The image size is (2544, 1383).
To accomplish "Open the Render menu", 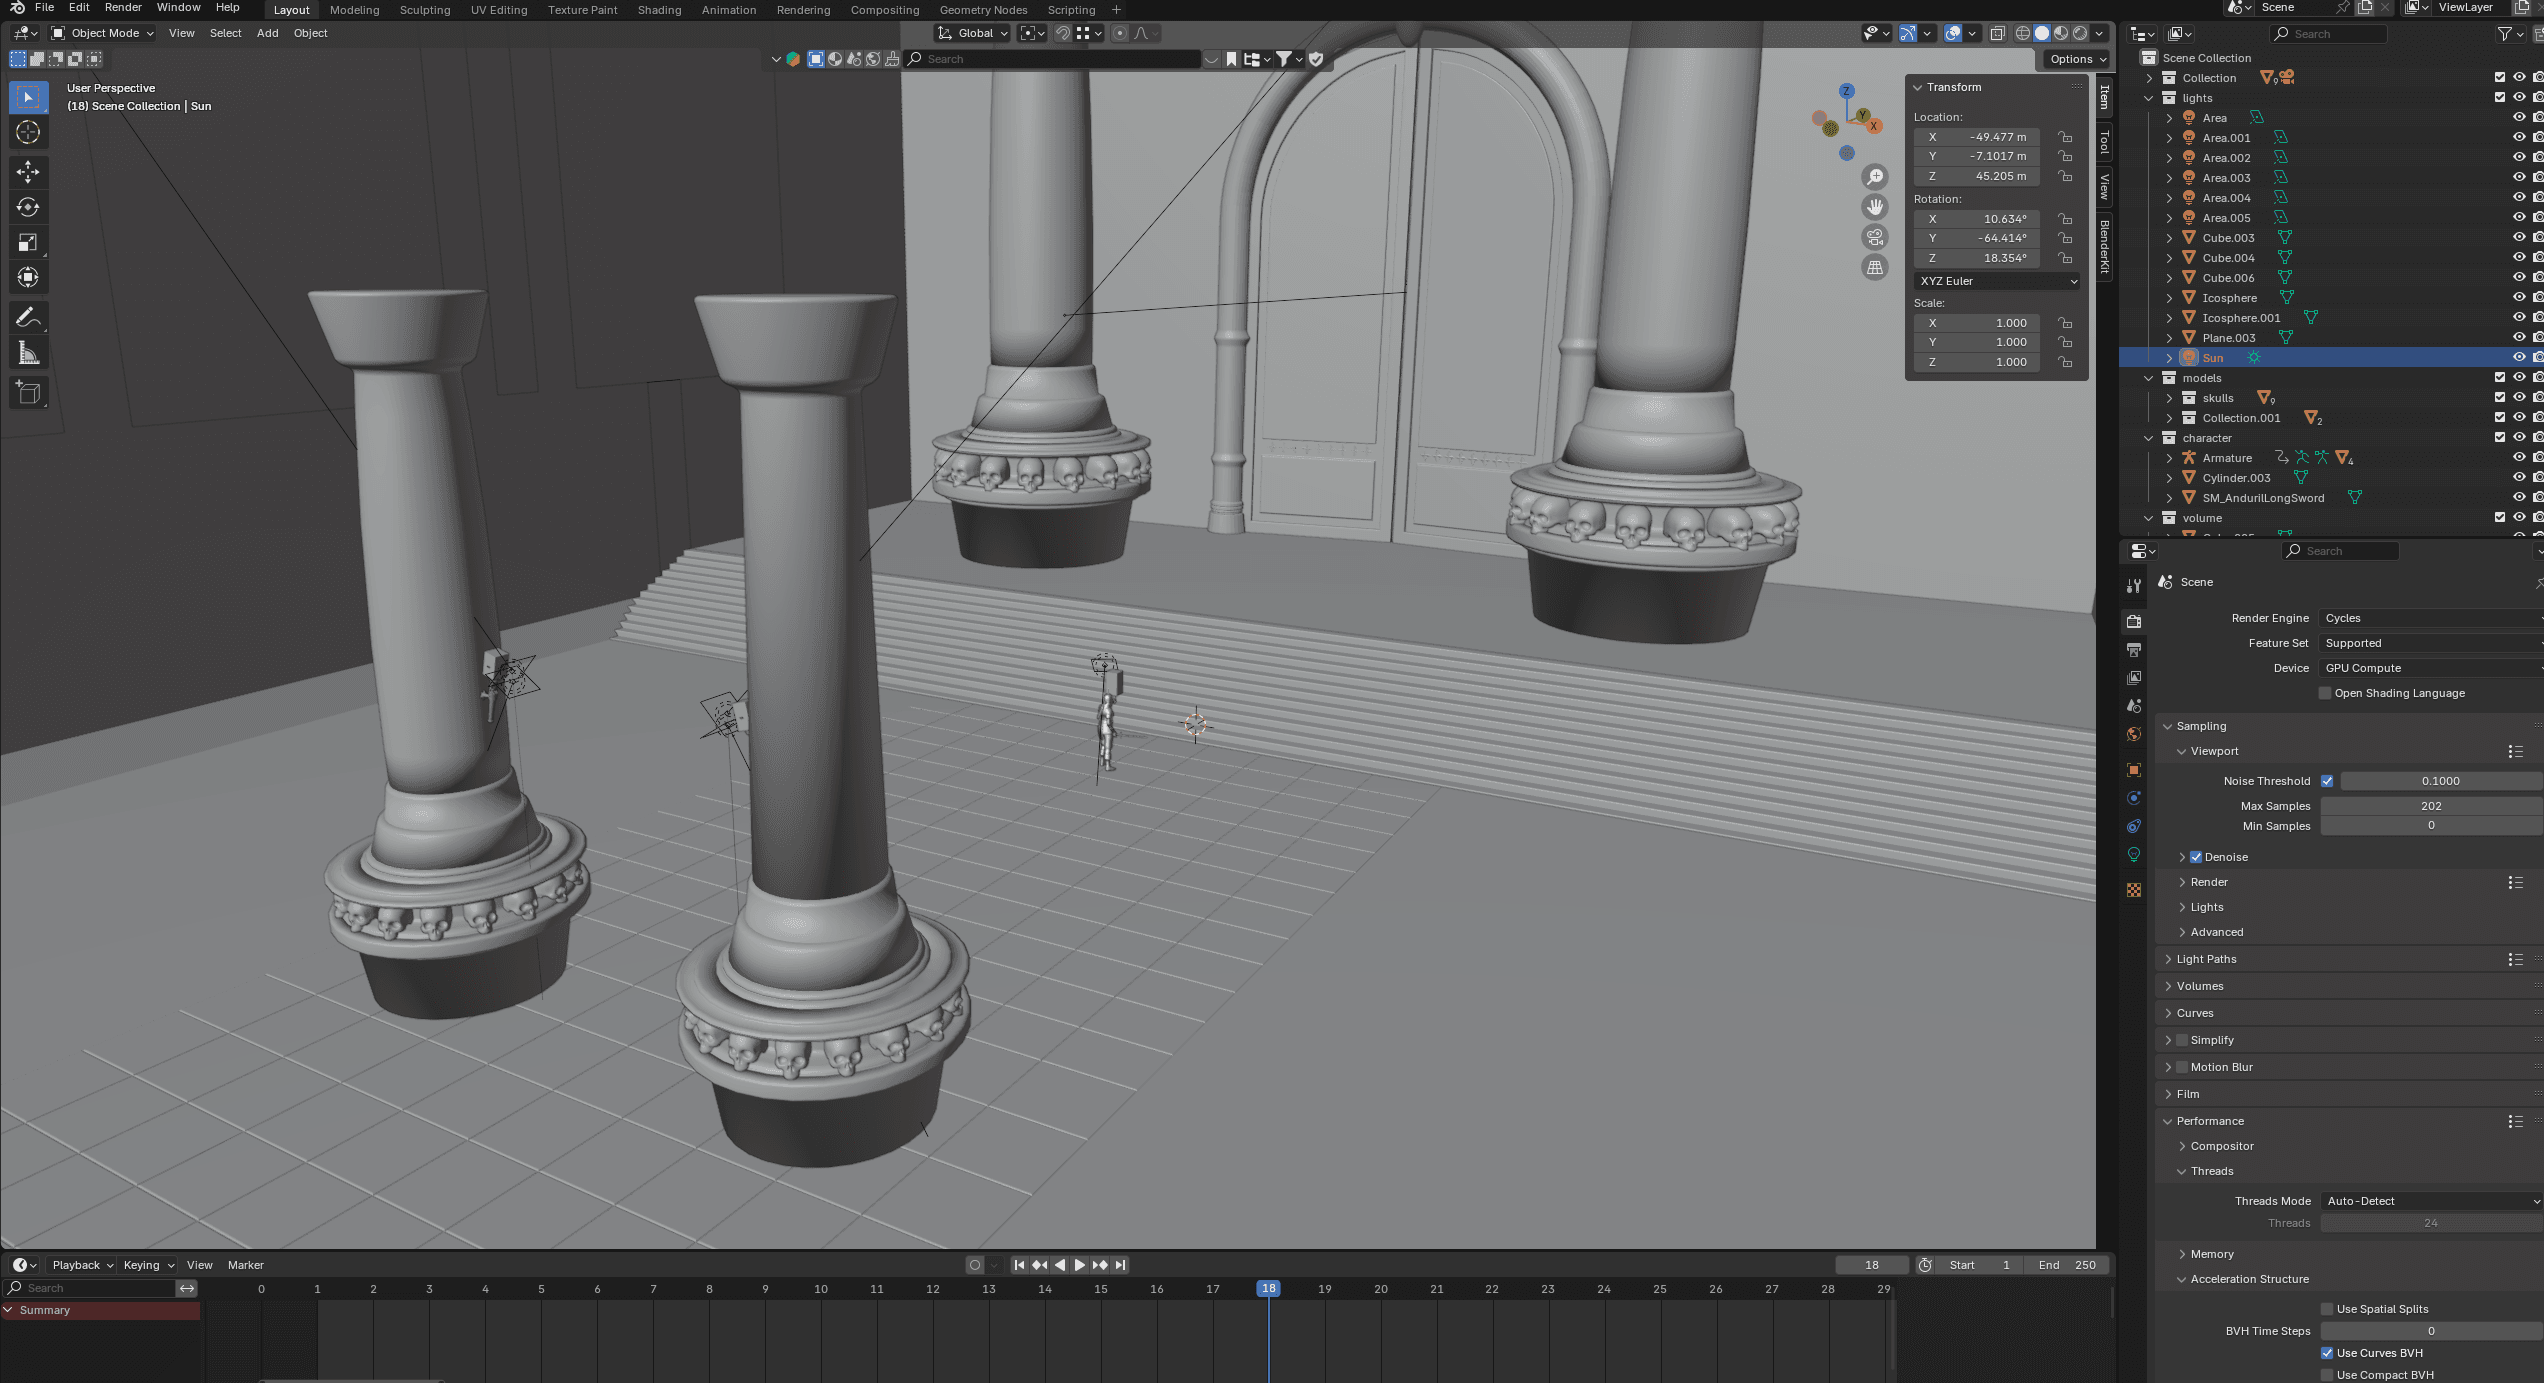I will click(123, 7).
